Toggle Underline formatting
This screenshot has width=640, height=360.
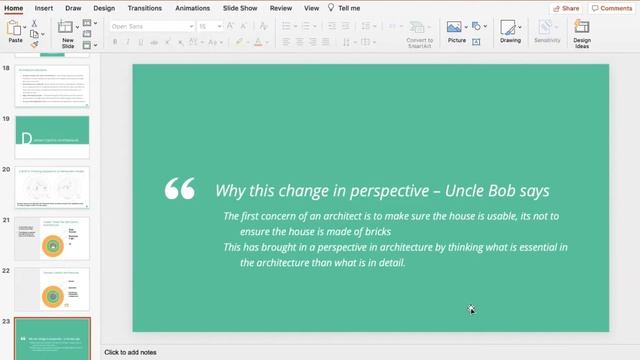(141, 42)
